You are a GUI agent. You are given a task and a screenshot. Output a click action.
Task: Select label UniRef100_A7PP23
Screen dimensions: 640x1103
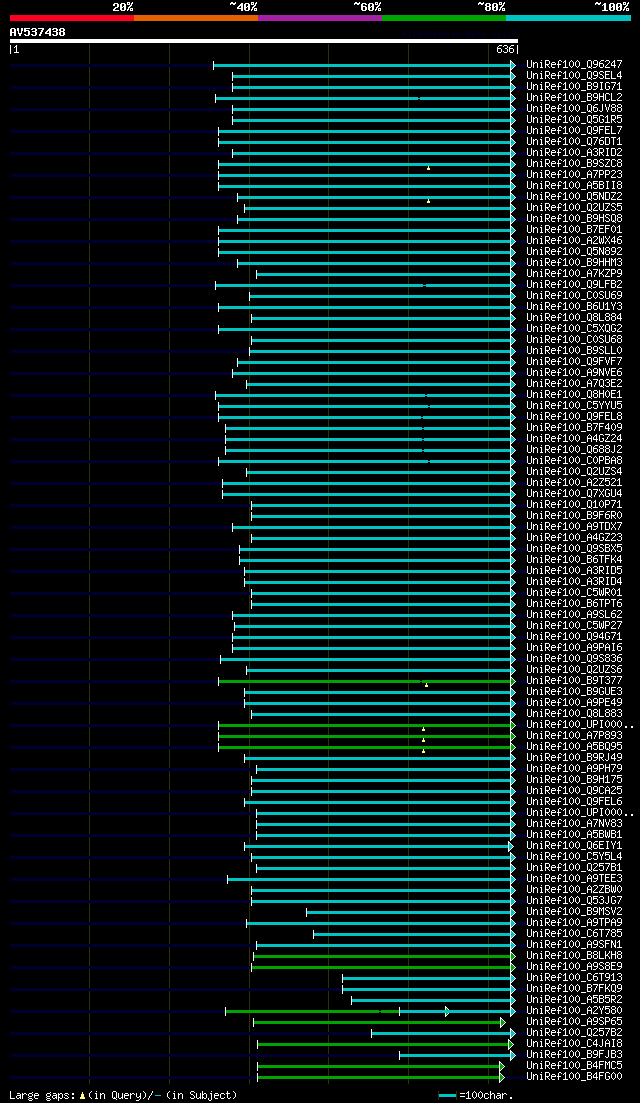(x=574, y=174)
